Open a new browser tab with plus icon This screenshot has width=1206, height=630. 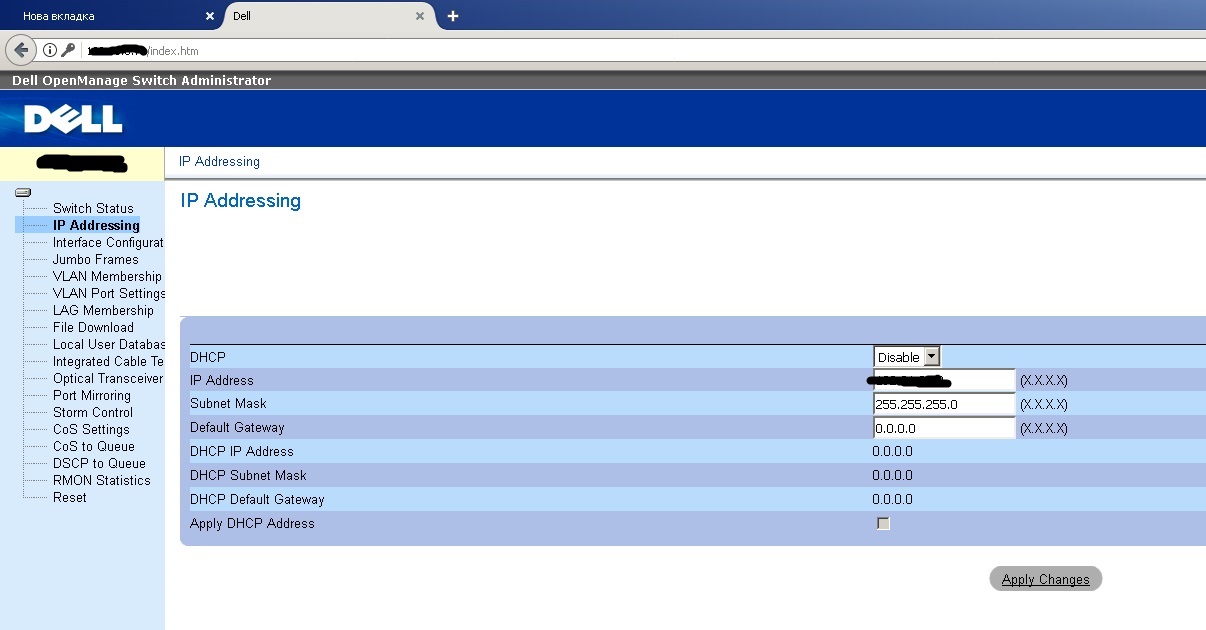[x=453, y=16]
